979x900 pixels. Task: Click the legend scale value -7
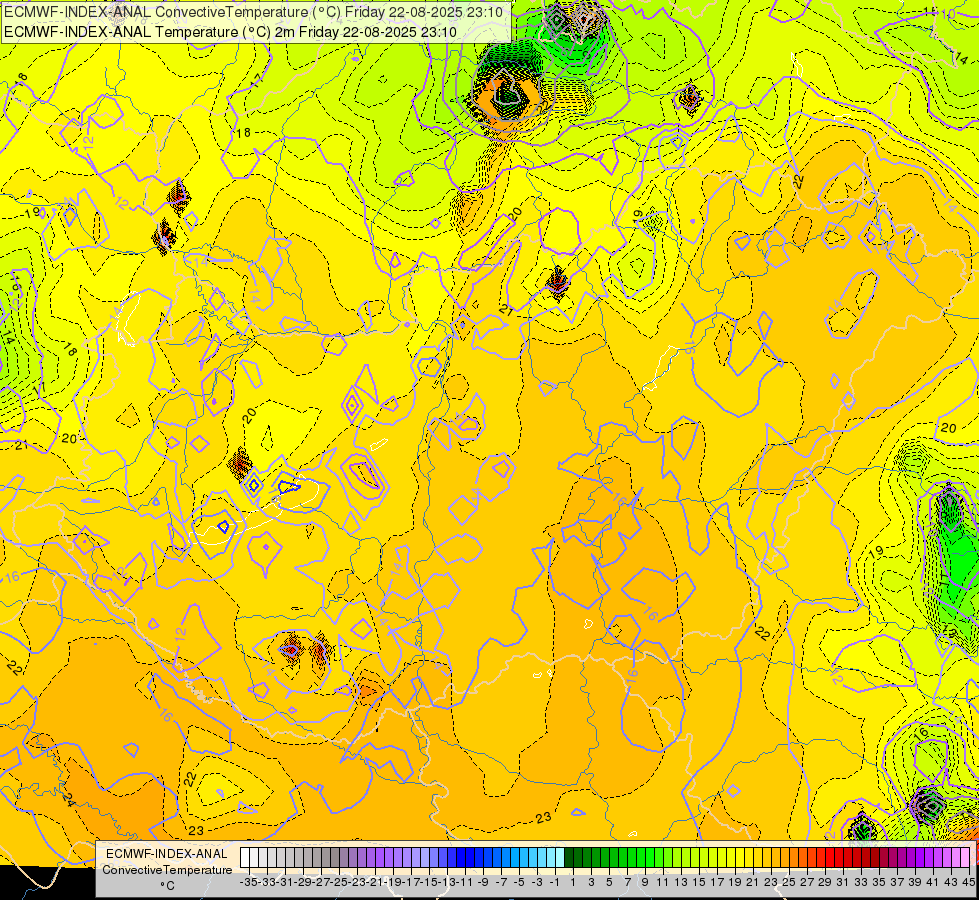pyautogui.click(x=501, y=883)
